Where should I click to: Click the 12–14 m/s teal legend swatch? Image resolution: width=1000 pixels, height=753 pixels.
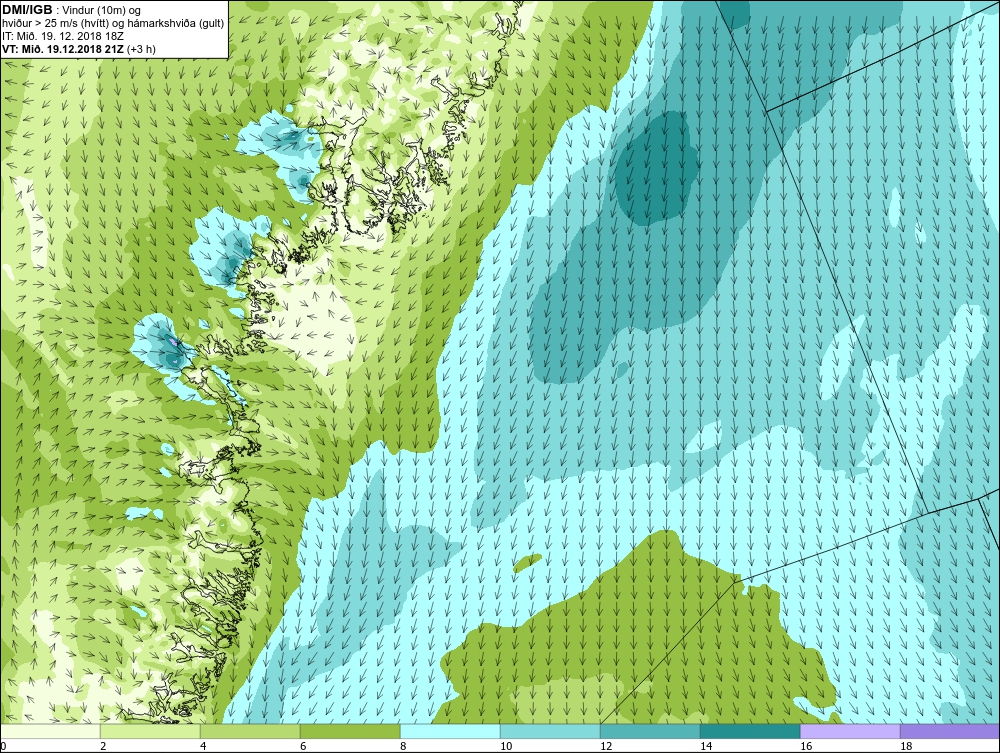tap(650, 731)
